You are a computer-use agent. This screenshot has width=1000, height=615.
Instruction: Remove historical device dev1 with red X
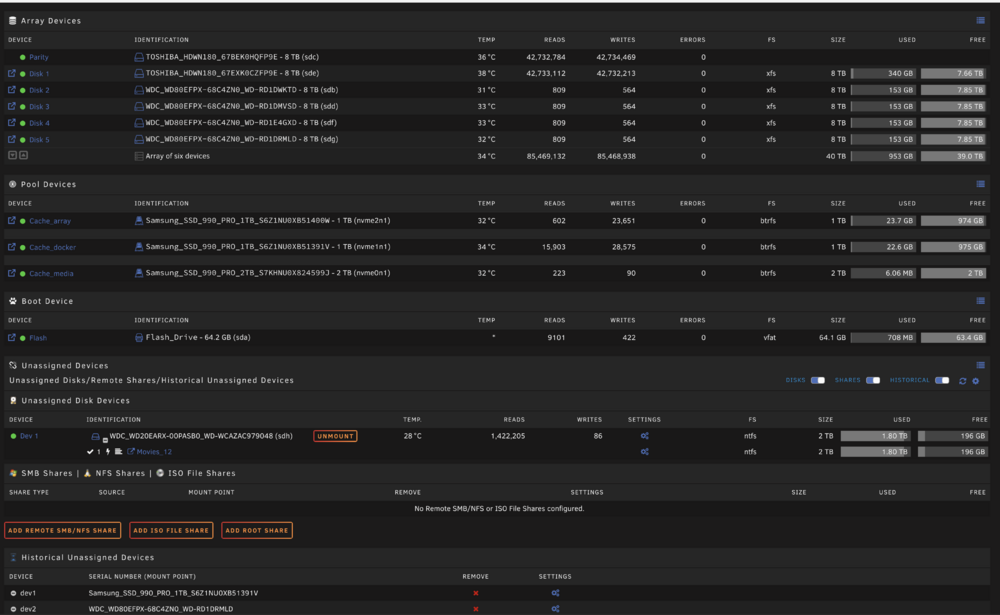476,593
